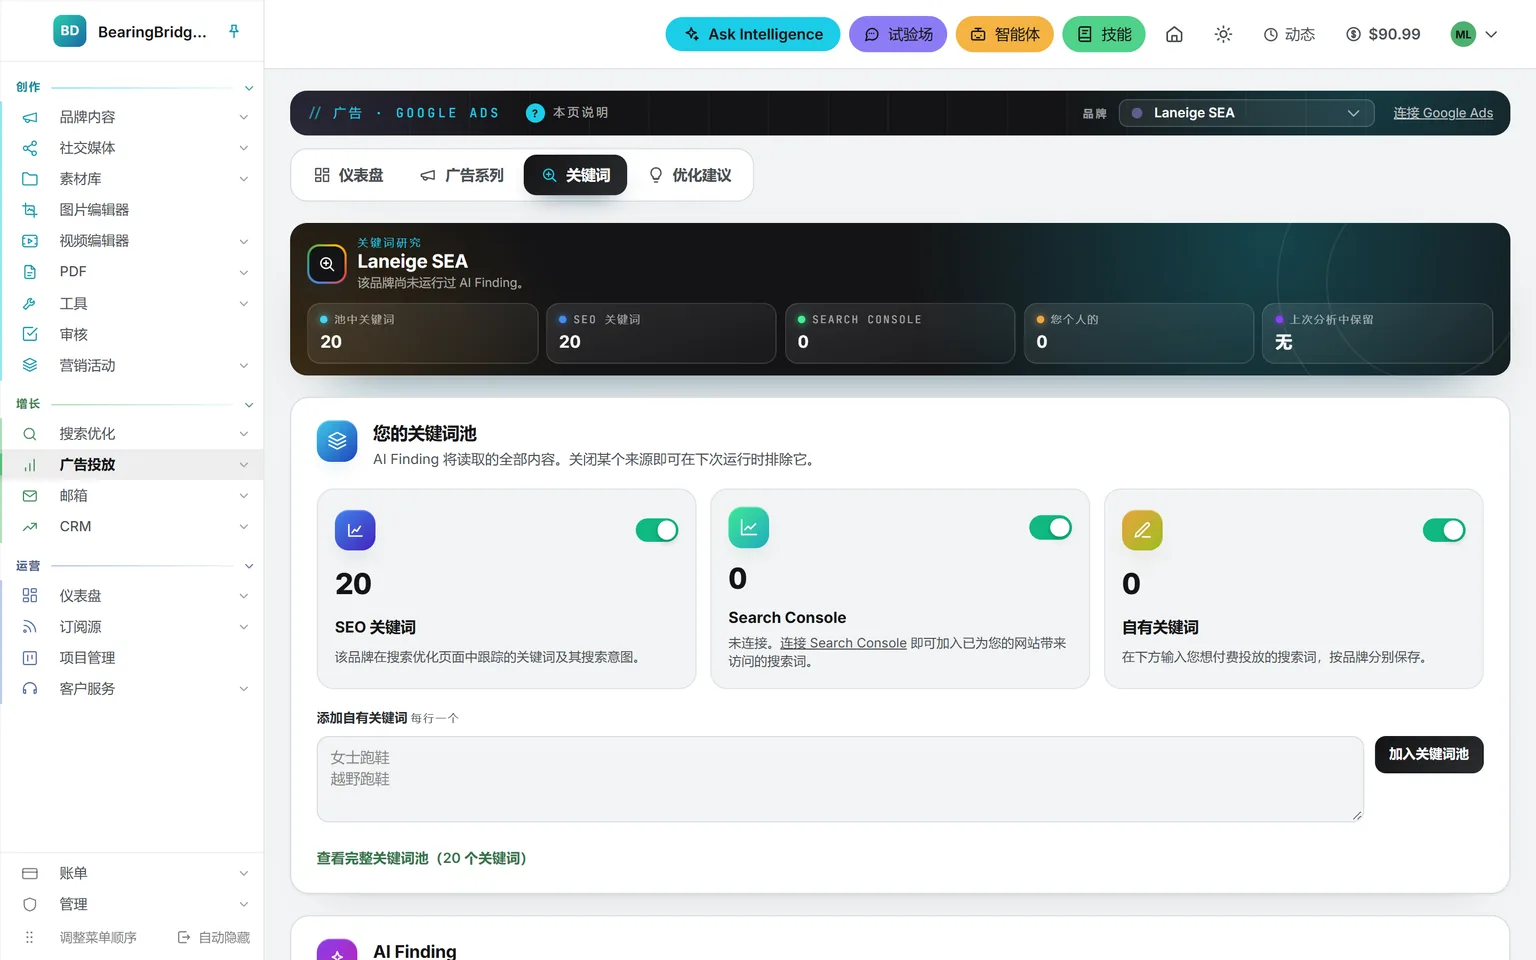Open the 广告系列 tab
Image resolution: width=1536 pixels, height=960 pixels.
[x=462, y=175]
